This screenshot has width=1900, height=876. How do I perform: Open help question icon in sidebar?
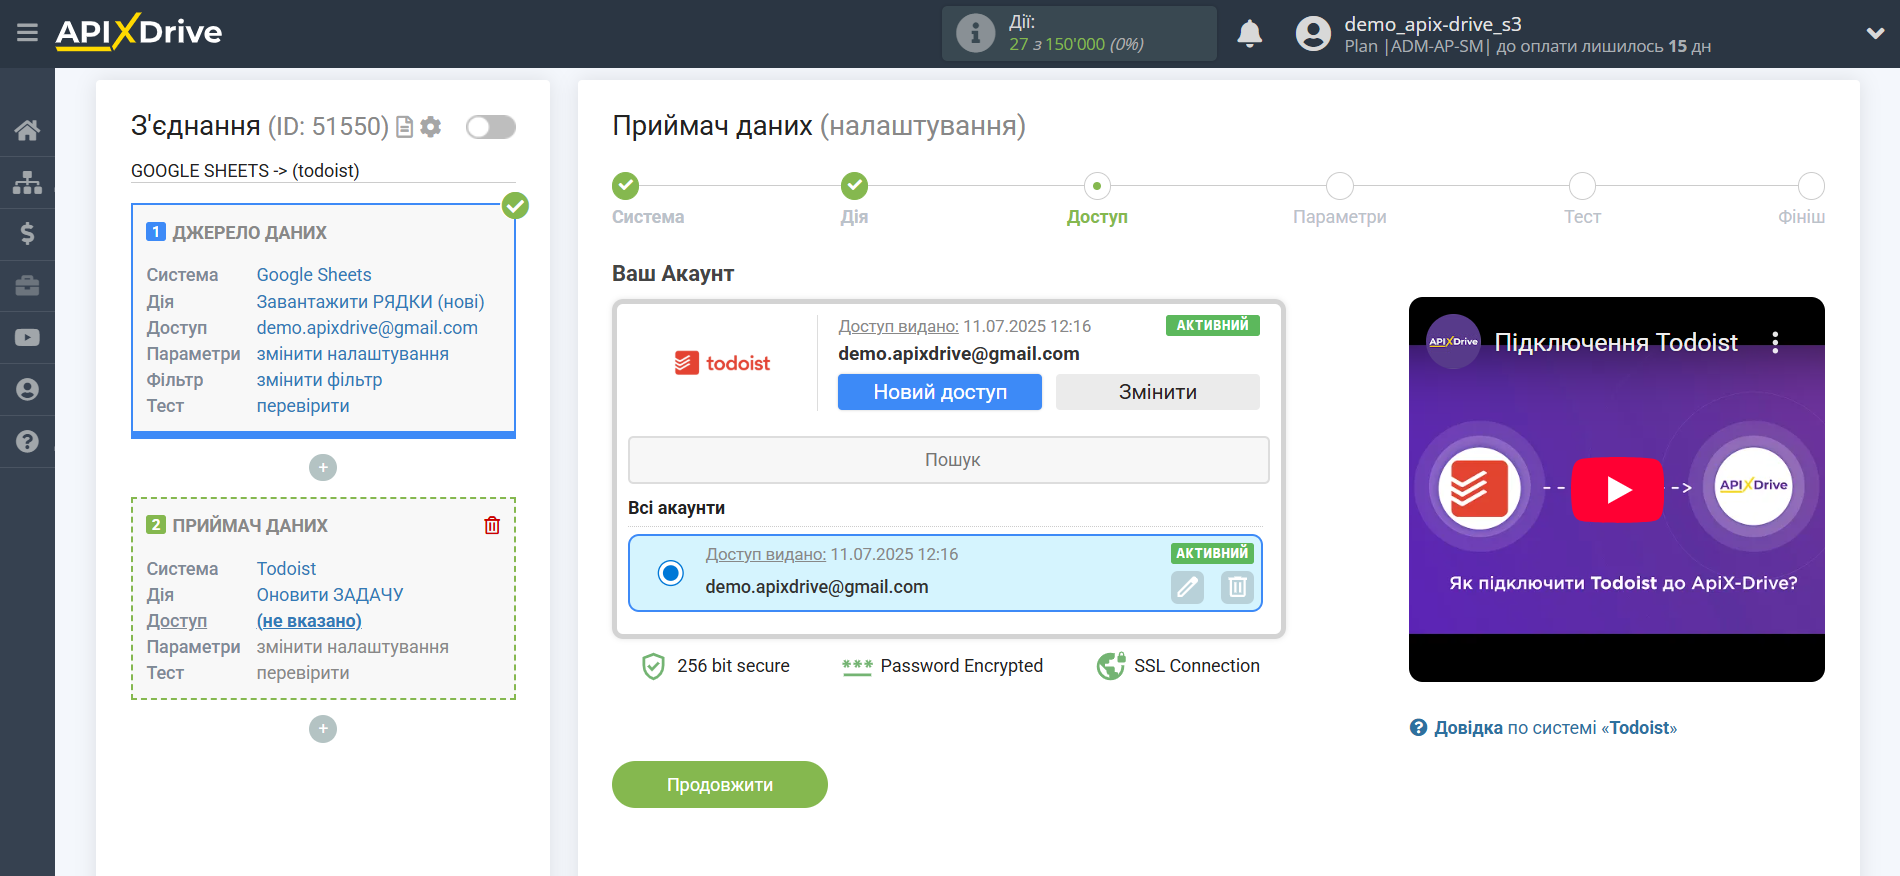click(x=27, y=441)
